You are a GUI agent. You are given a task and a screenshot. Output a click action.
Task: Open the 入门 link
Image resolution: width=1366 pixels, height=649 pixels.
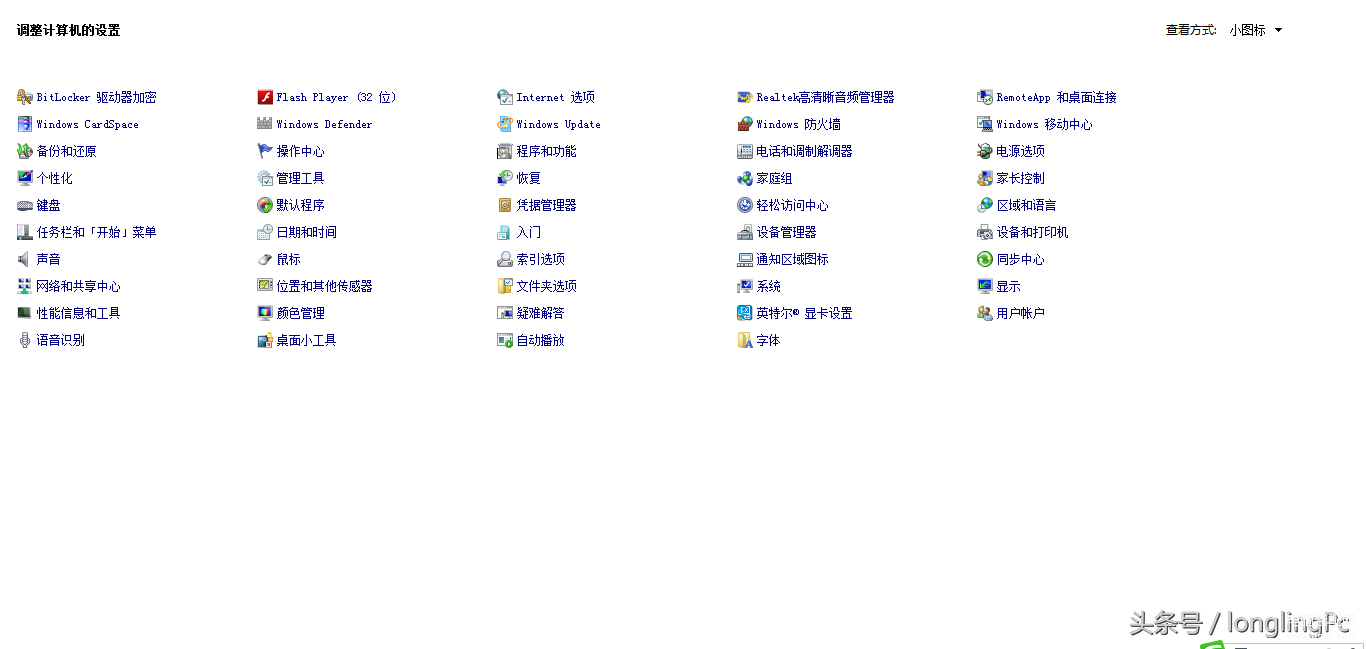[x=529, y=232]
